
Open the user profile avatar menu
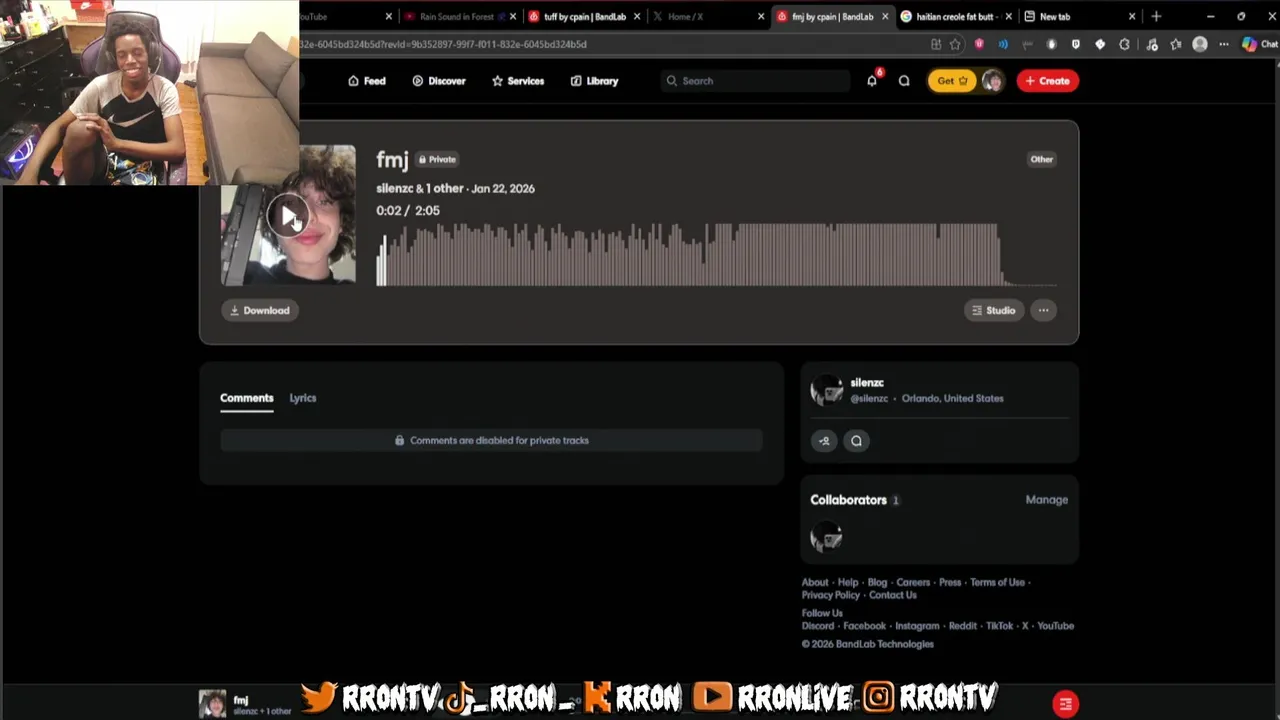(992, 81)
